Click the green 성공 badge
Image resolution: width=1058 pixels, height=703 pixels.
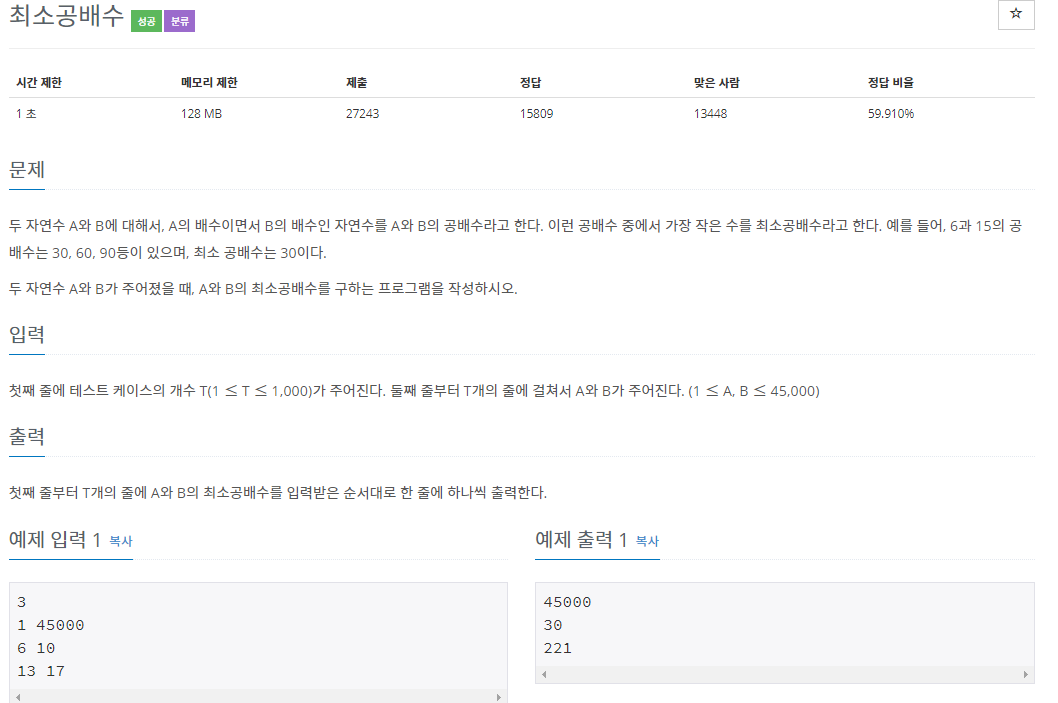coord(146,21)
